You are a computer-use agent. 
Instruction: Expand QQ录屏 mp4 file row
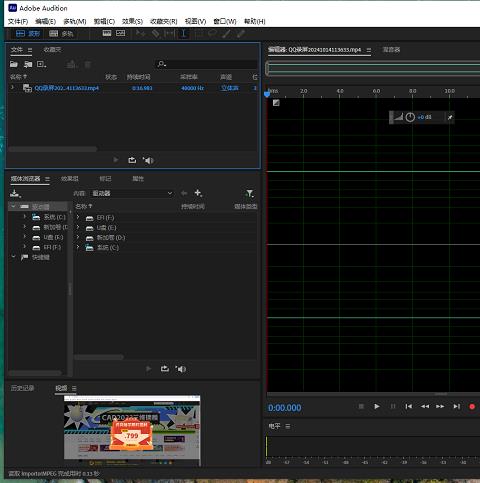pos(13,88)
